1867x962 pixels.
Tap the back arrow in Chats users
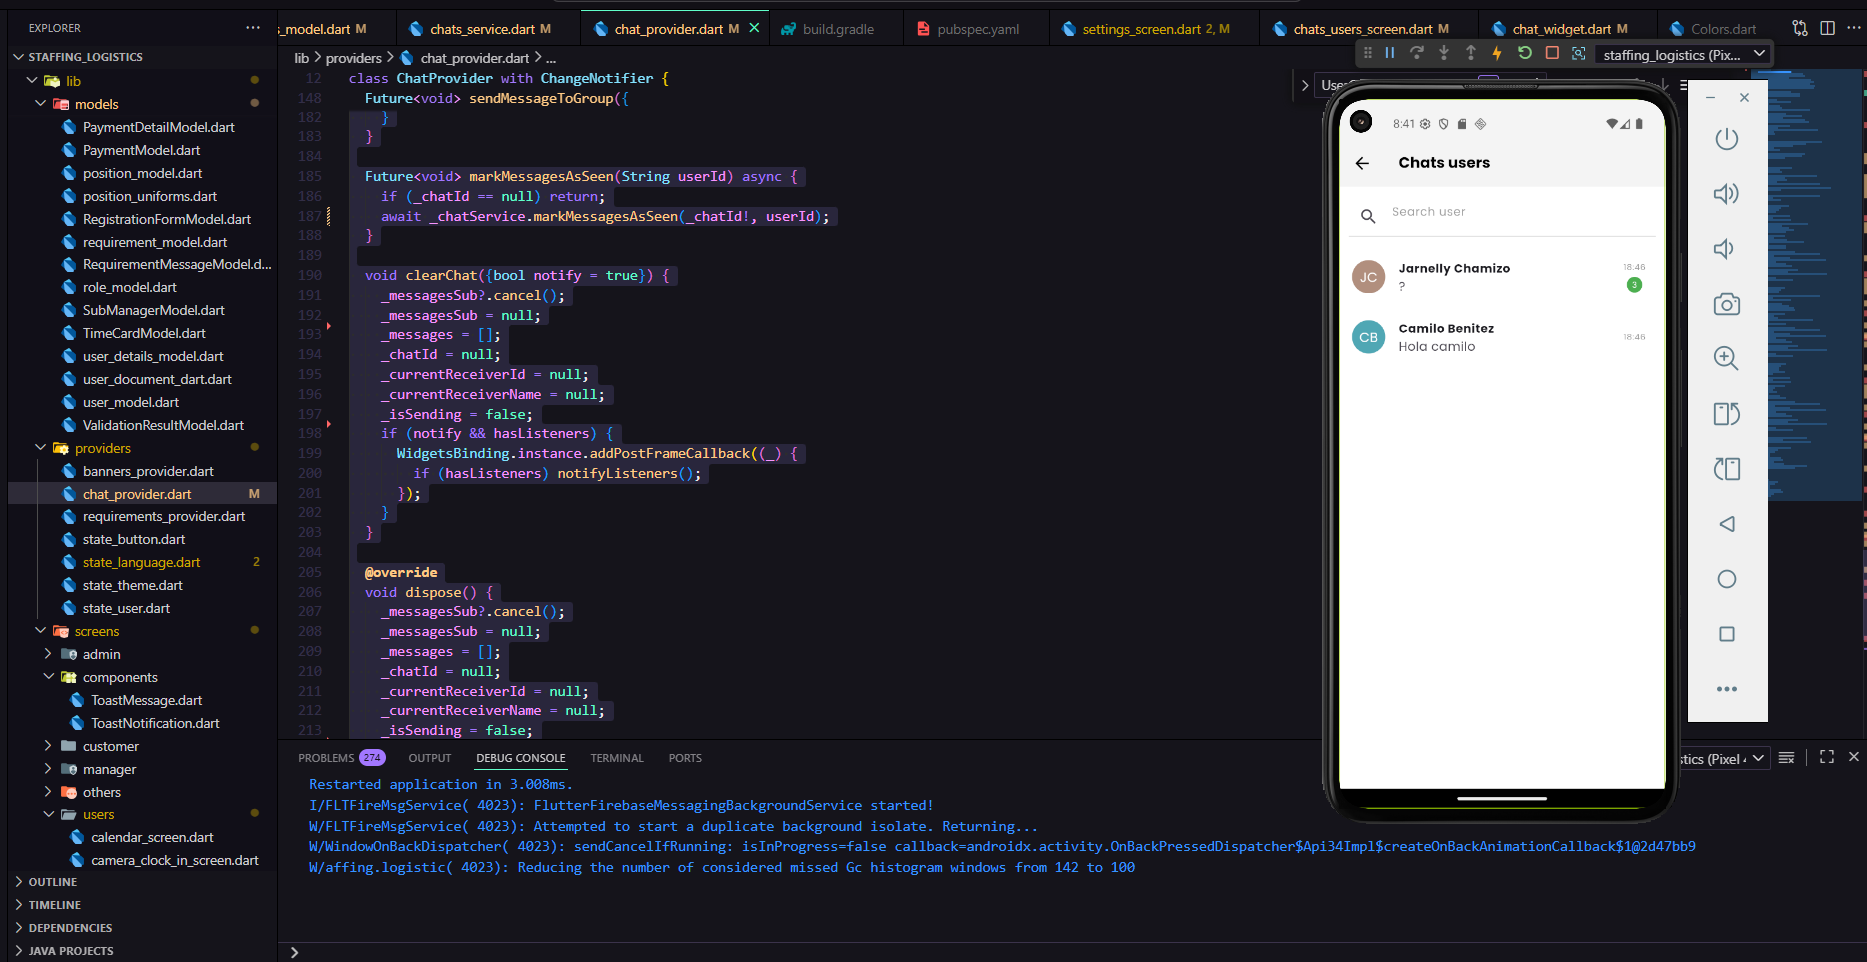point(1362,163)
